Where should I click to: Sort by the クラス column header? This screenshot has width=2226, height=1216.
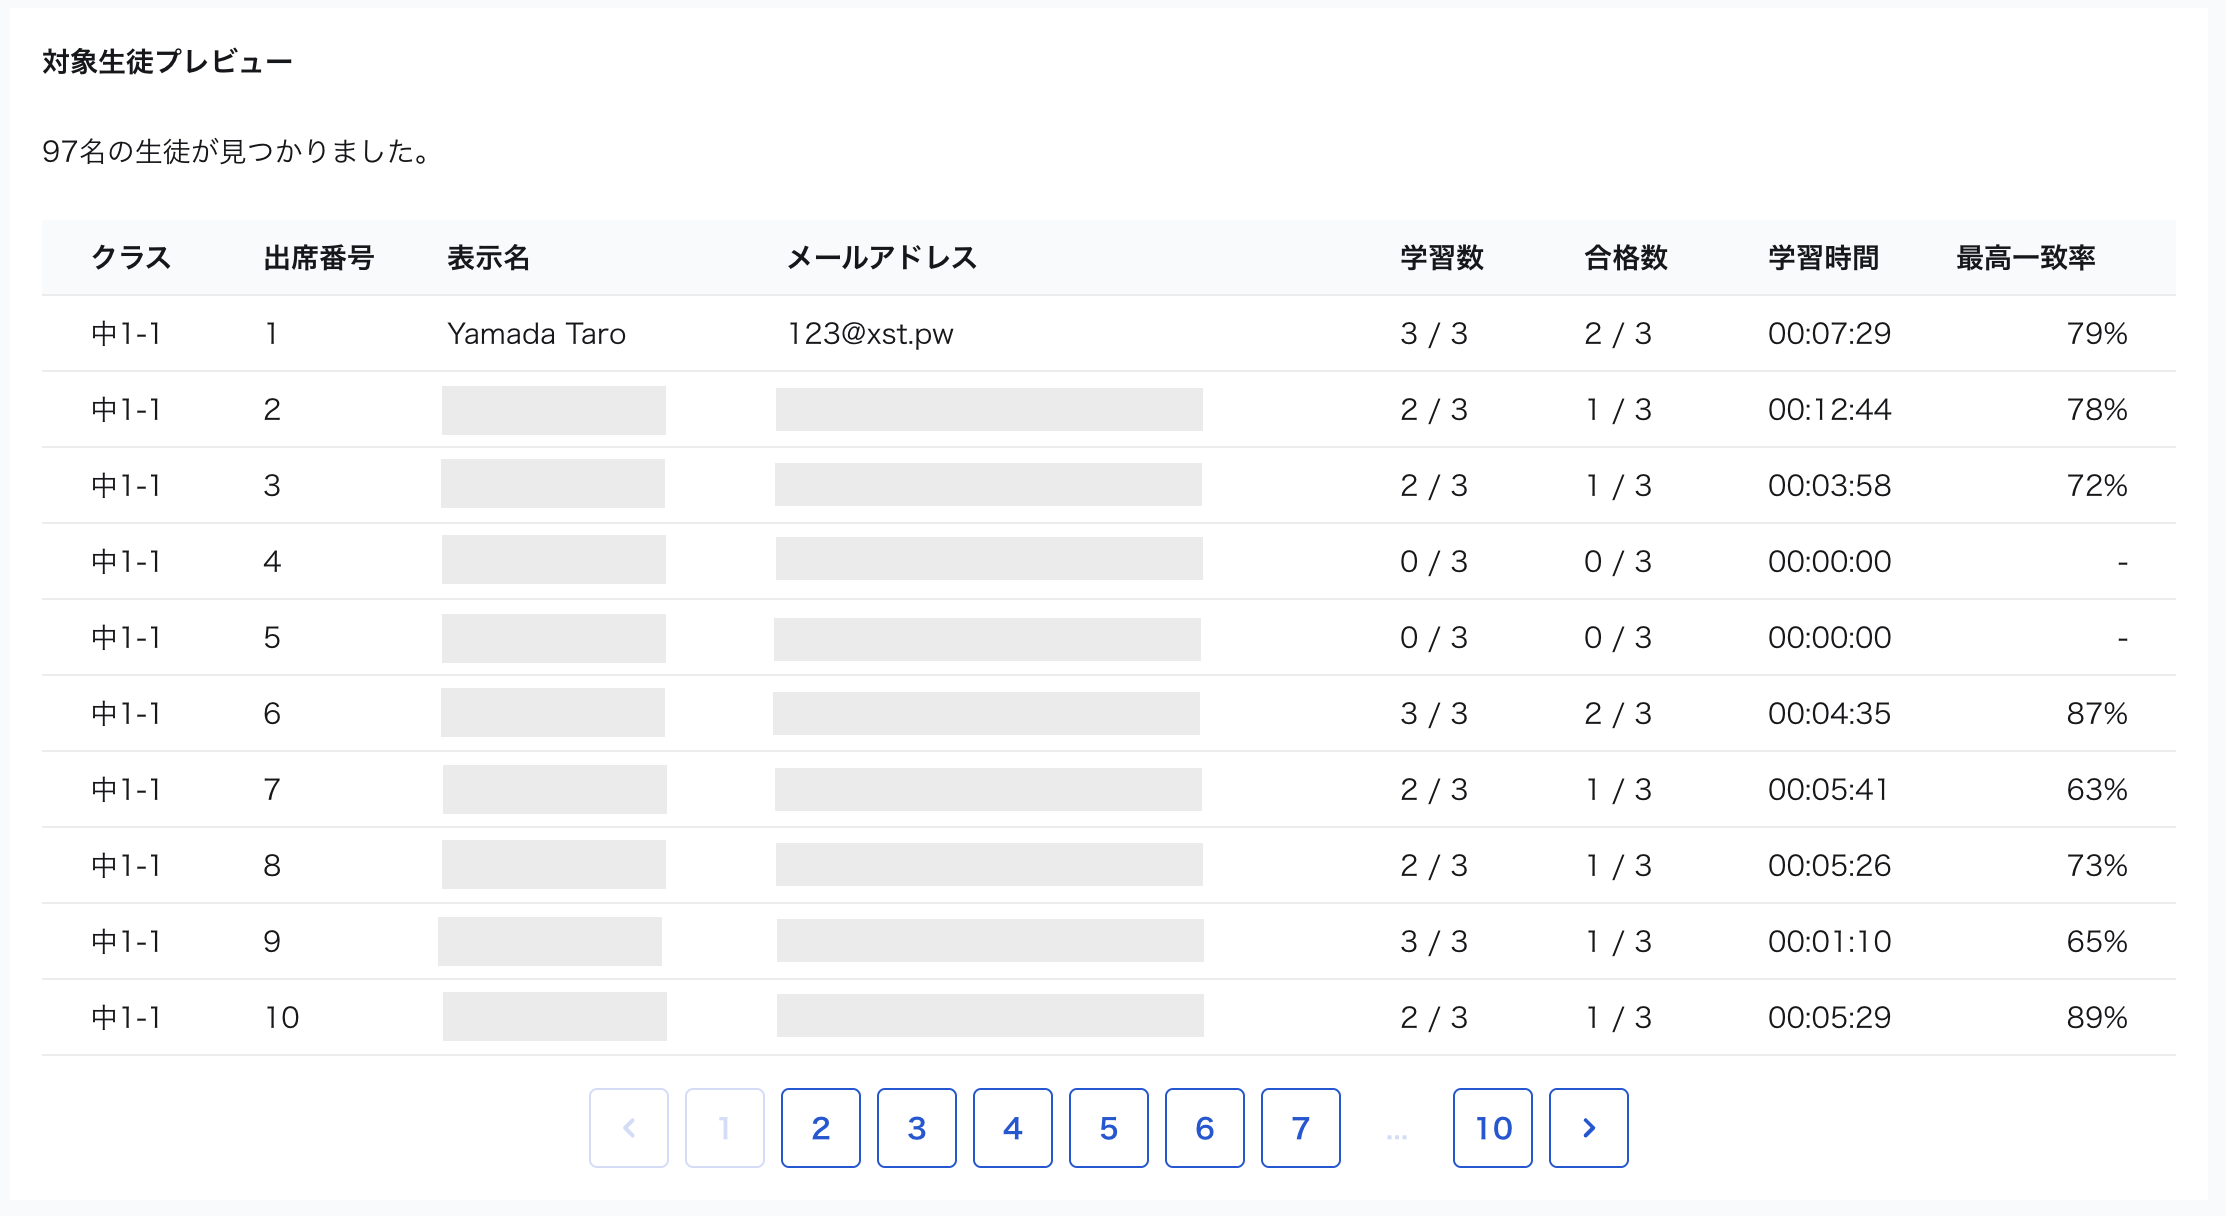(130, 258)
